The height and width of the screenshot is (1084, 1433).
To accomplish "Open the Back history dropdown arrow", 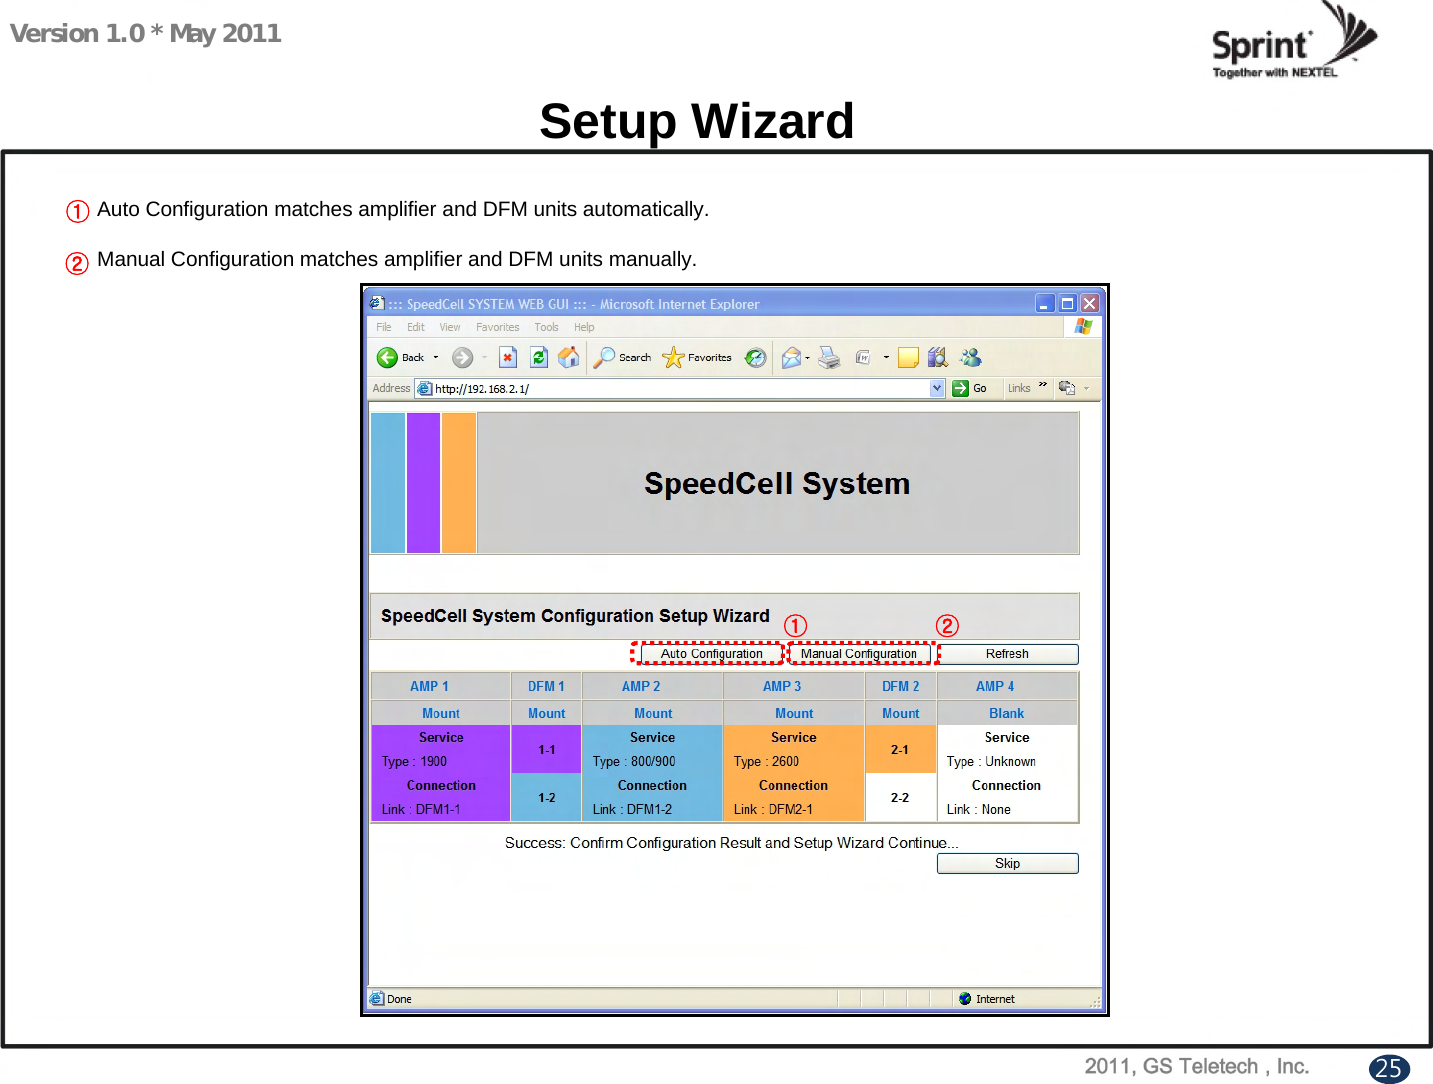I will pos(436,358).
